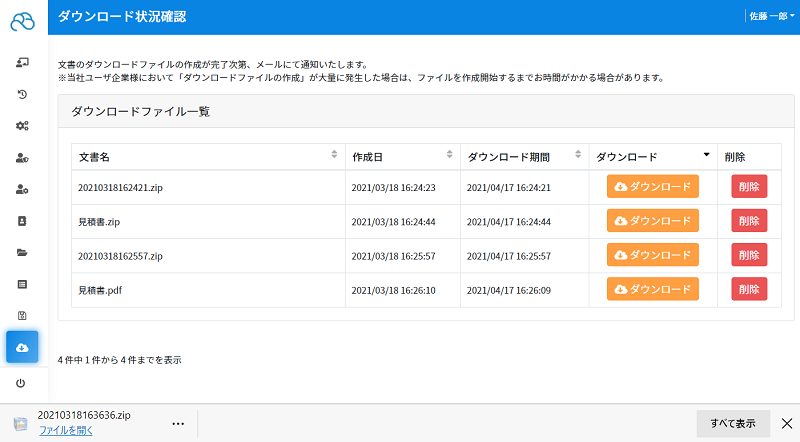Click the cloud logo at top left
Viewport: 800px width, 442px height.
point(22,21)
